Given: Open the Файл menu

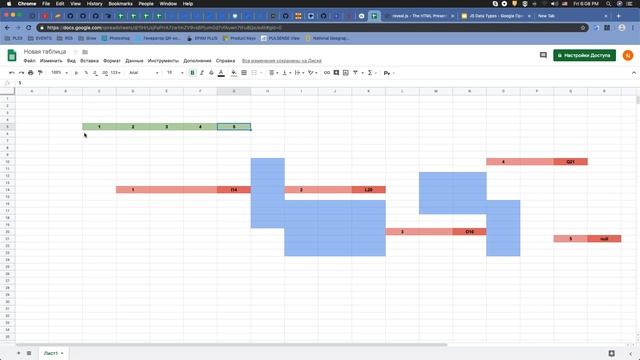Looking at the screenshot, I should pos(29,61).
